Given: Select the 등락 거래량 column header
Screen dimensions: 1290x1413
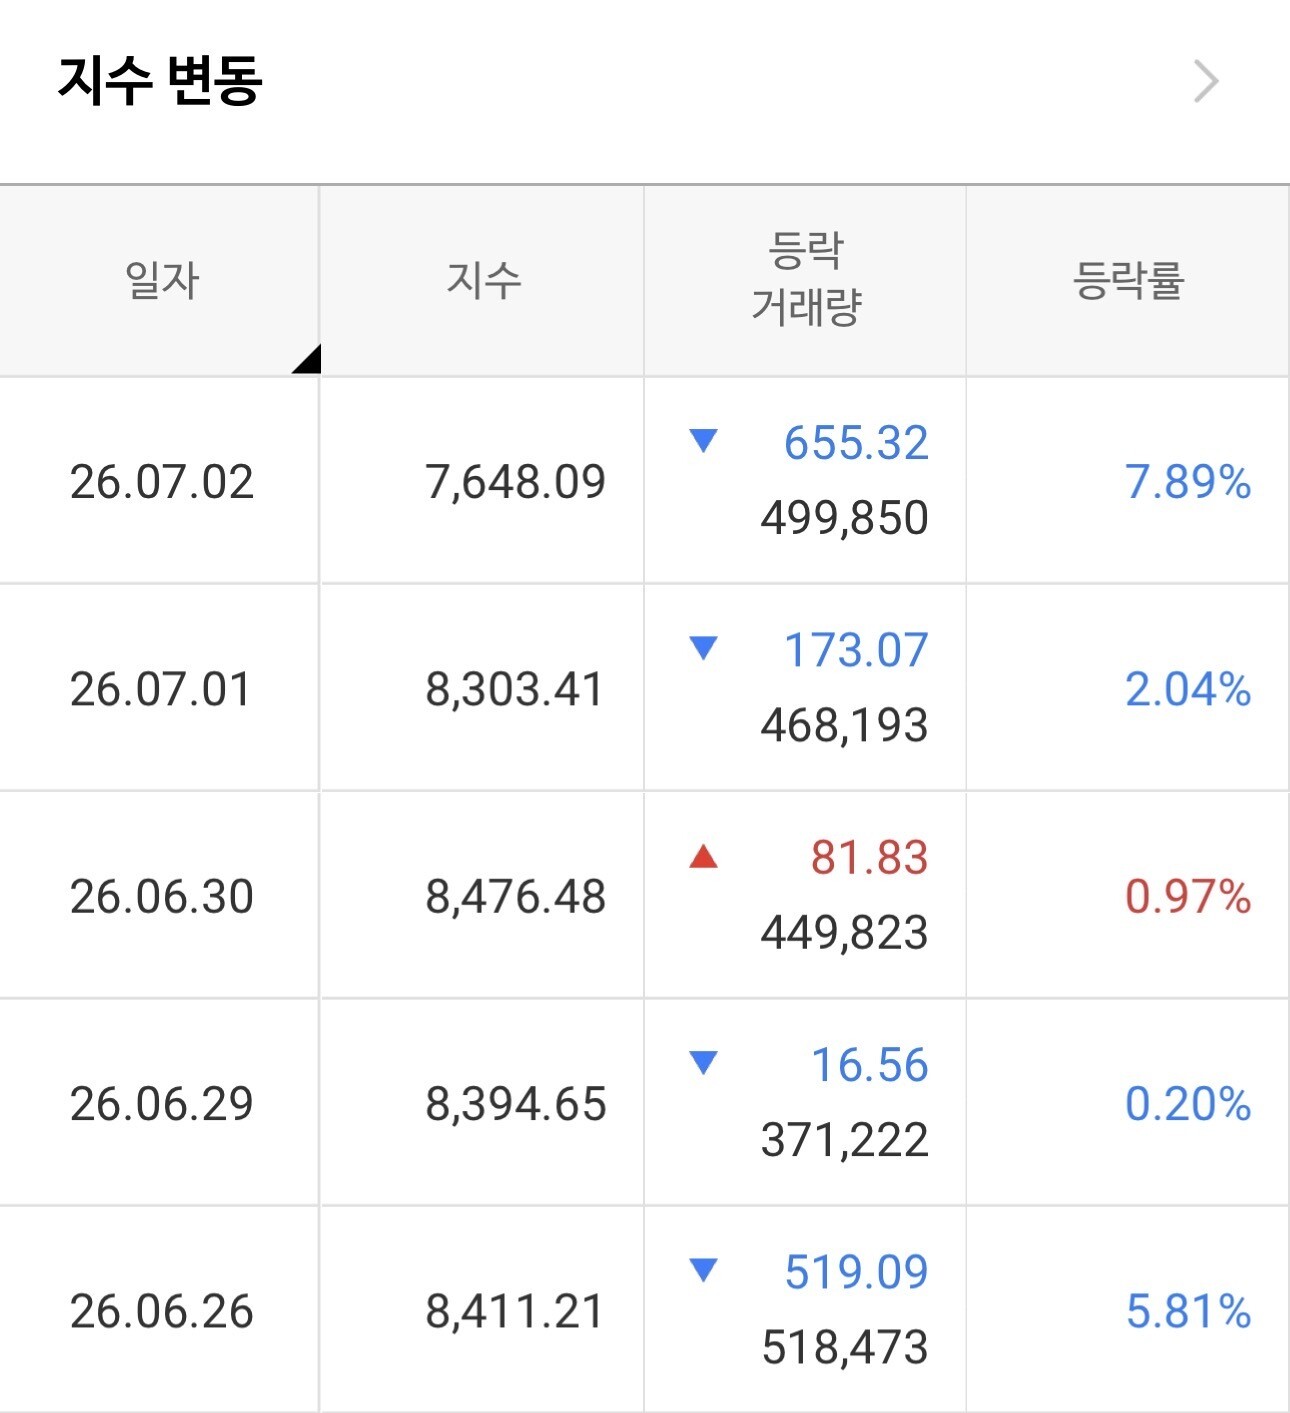Looking at the screenshot, I should point(806,280).
